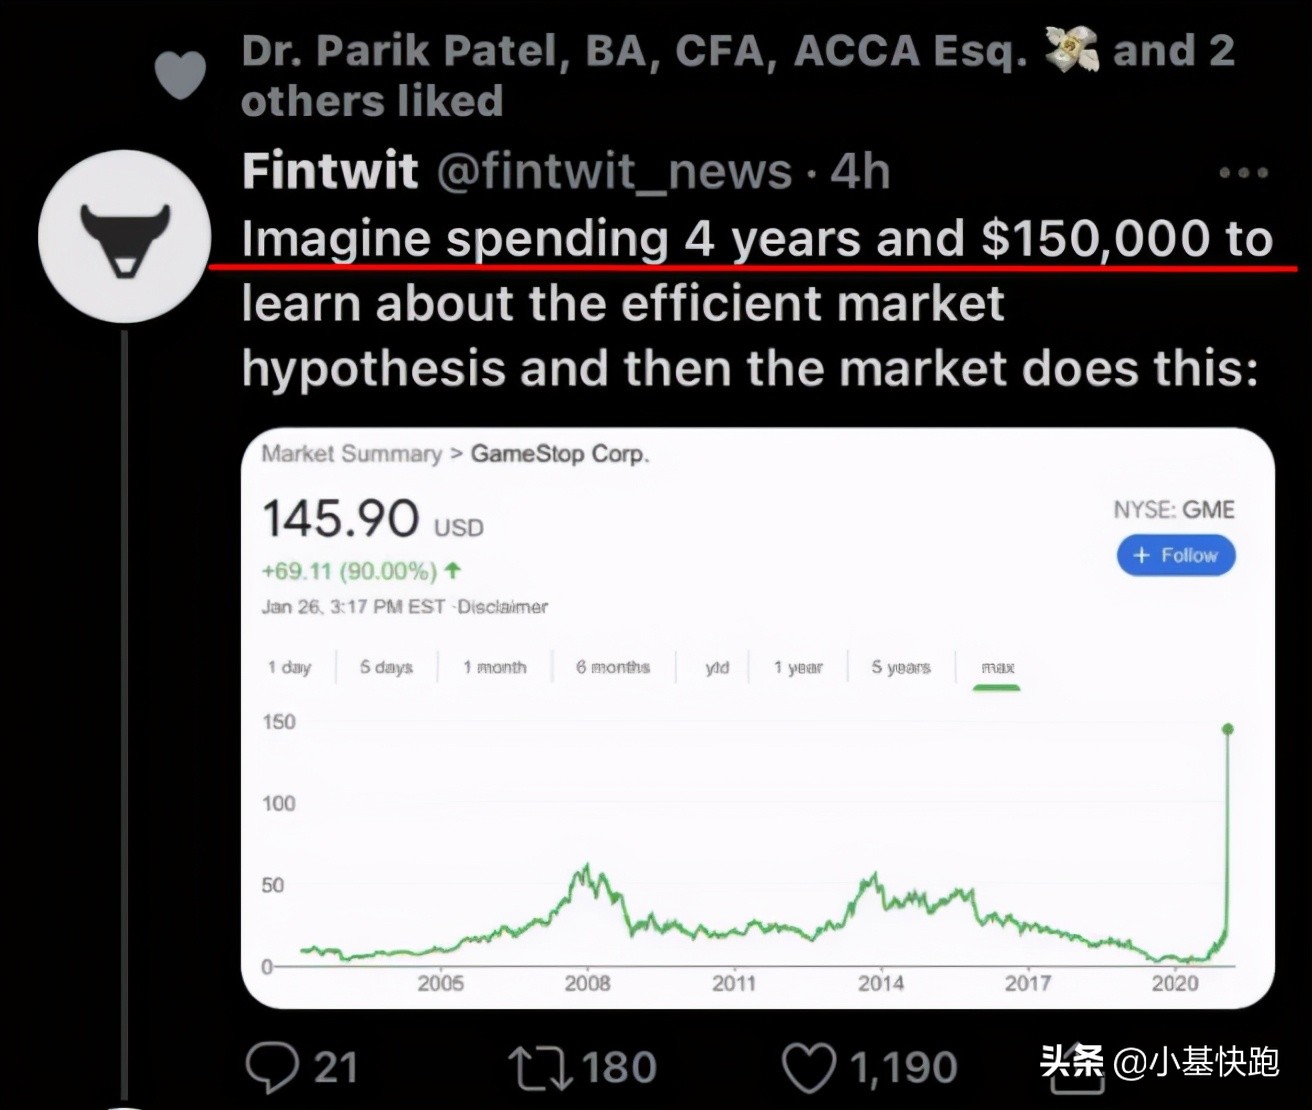Switch chart to 1 month range

point(494,667)
